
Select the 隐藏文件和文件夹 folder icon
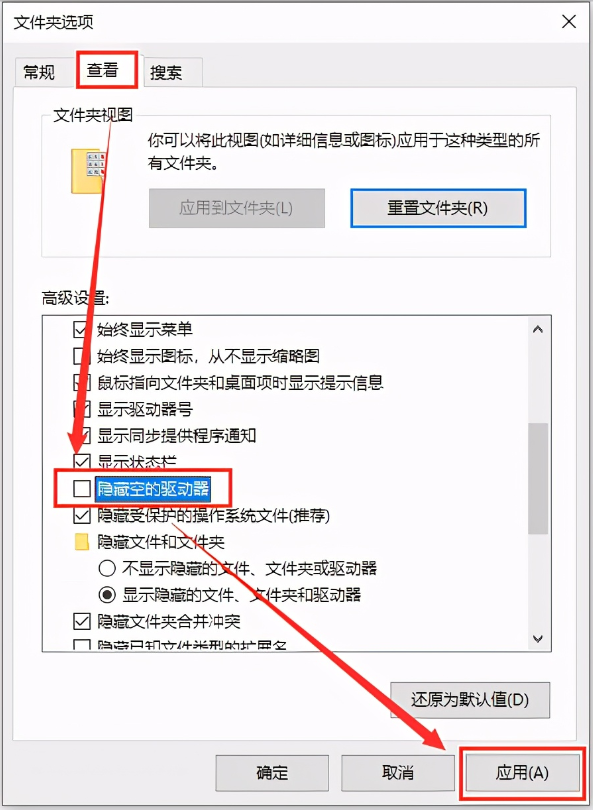click(82, 542)
